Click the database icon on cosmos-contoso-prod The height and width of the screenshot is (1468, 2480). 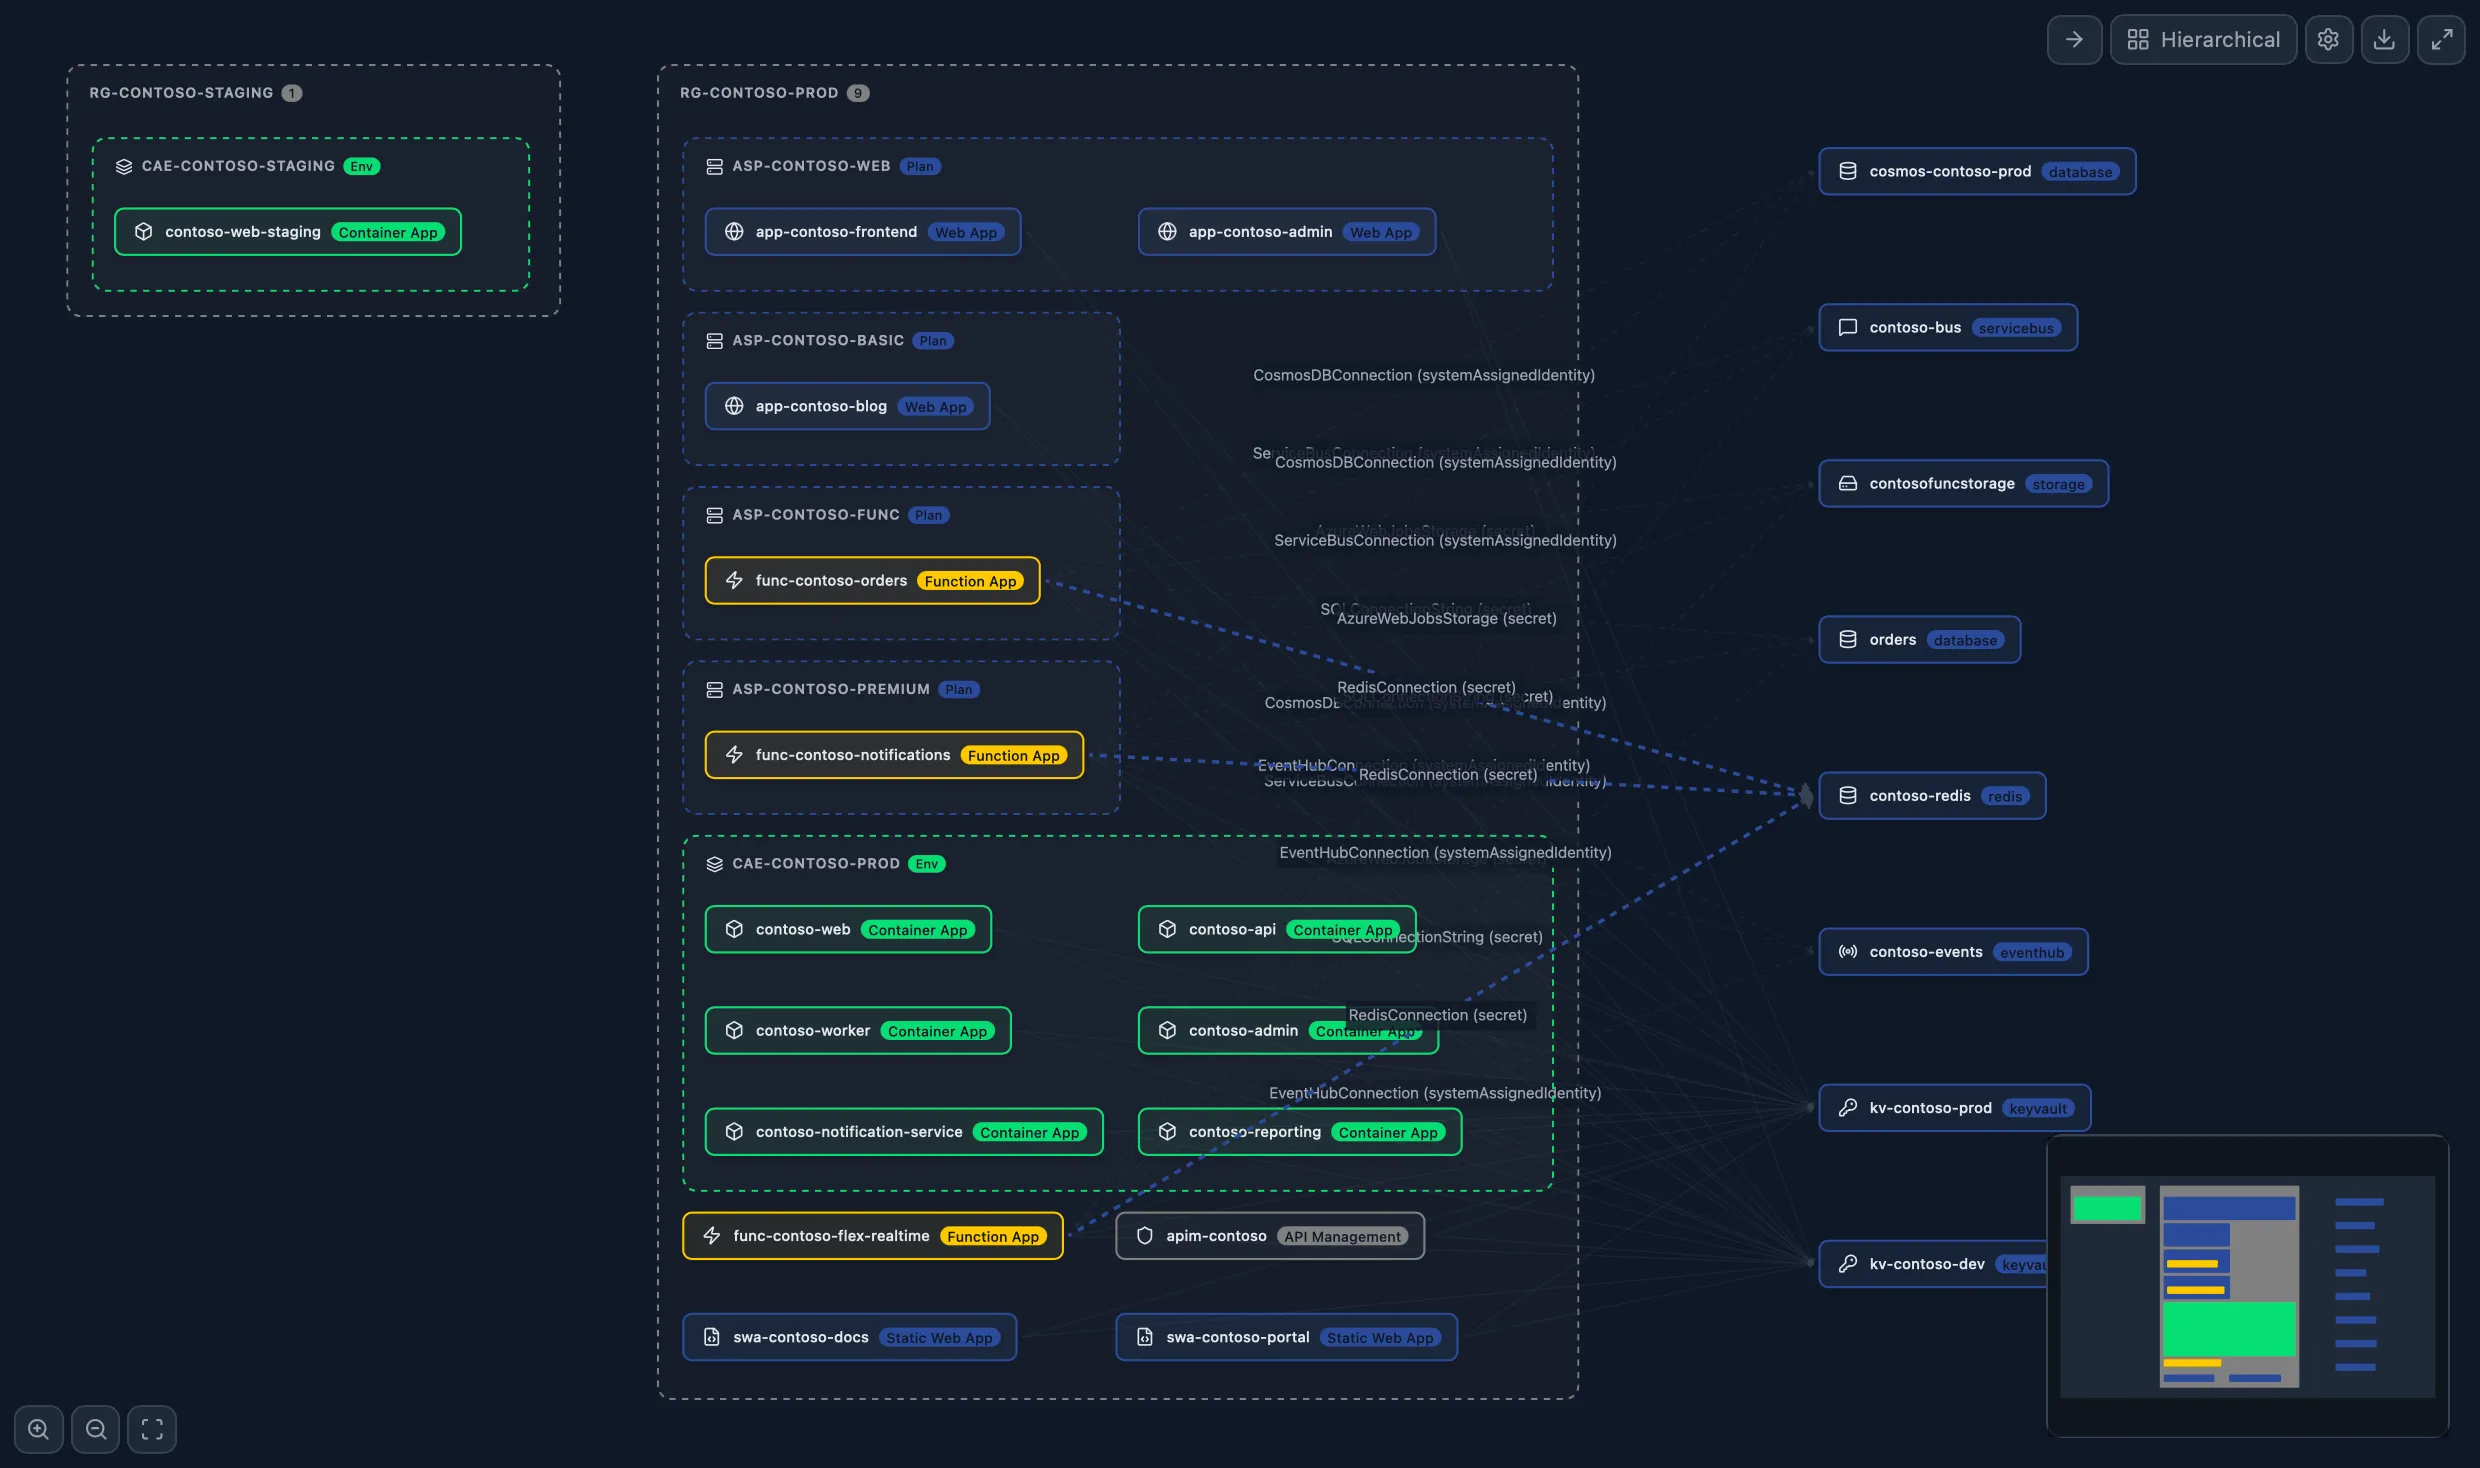1848,171
